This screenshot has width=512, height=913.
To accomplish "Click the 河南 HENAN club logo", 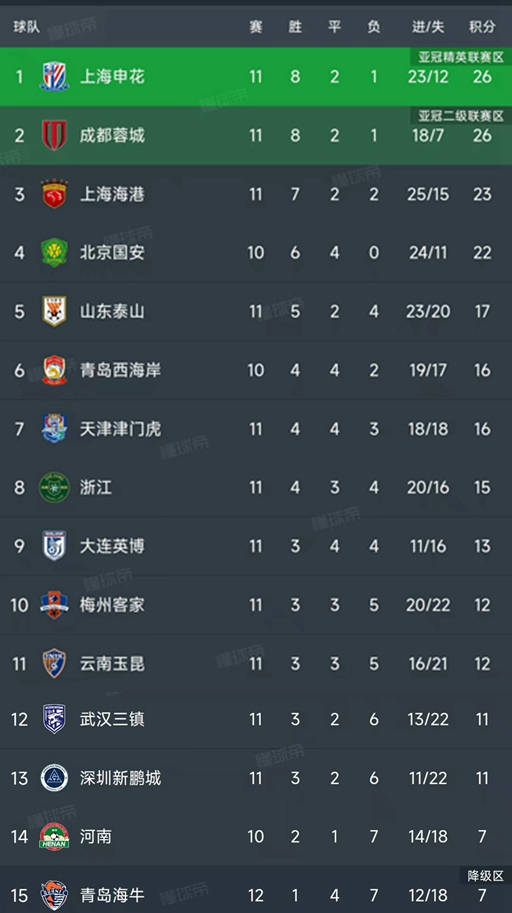I will pyautogui.click(x=54, y=837).
